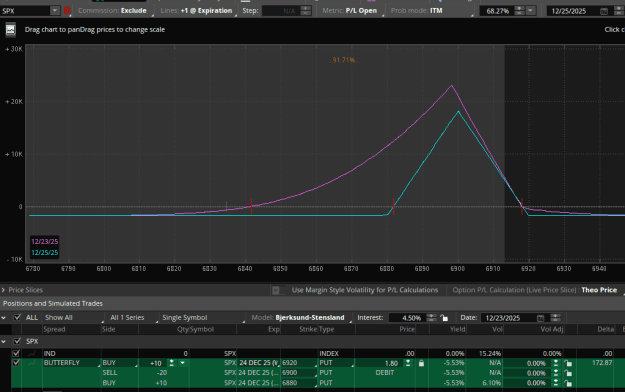Adjust stepper next to the 12/23/2025 date
The width and height of the screenshot is (625, 392).
[555, 318]
